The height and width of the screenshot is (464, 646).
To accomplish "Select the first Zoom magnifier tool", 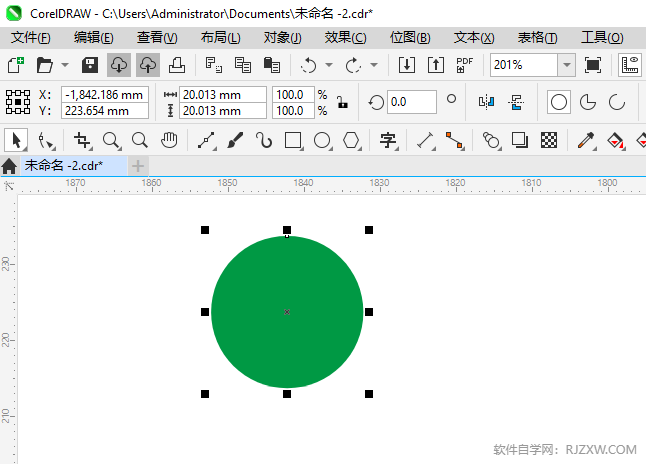I will click(112, 141).
